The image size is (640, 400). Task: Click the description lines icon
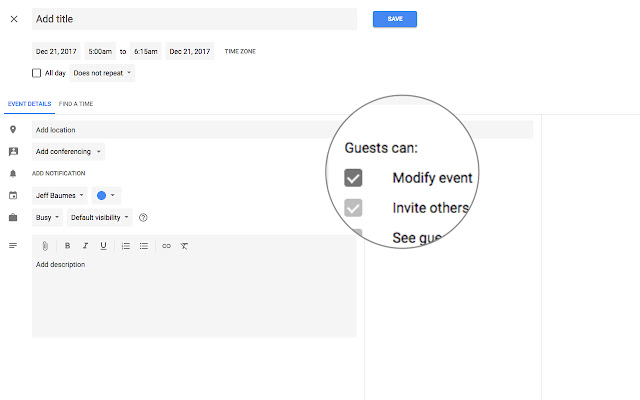pos(13,245)
